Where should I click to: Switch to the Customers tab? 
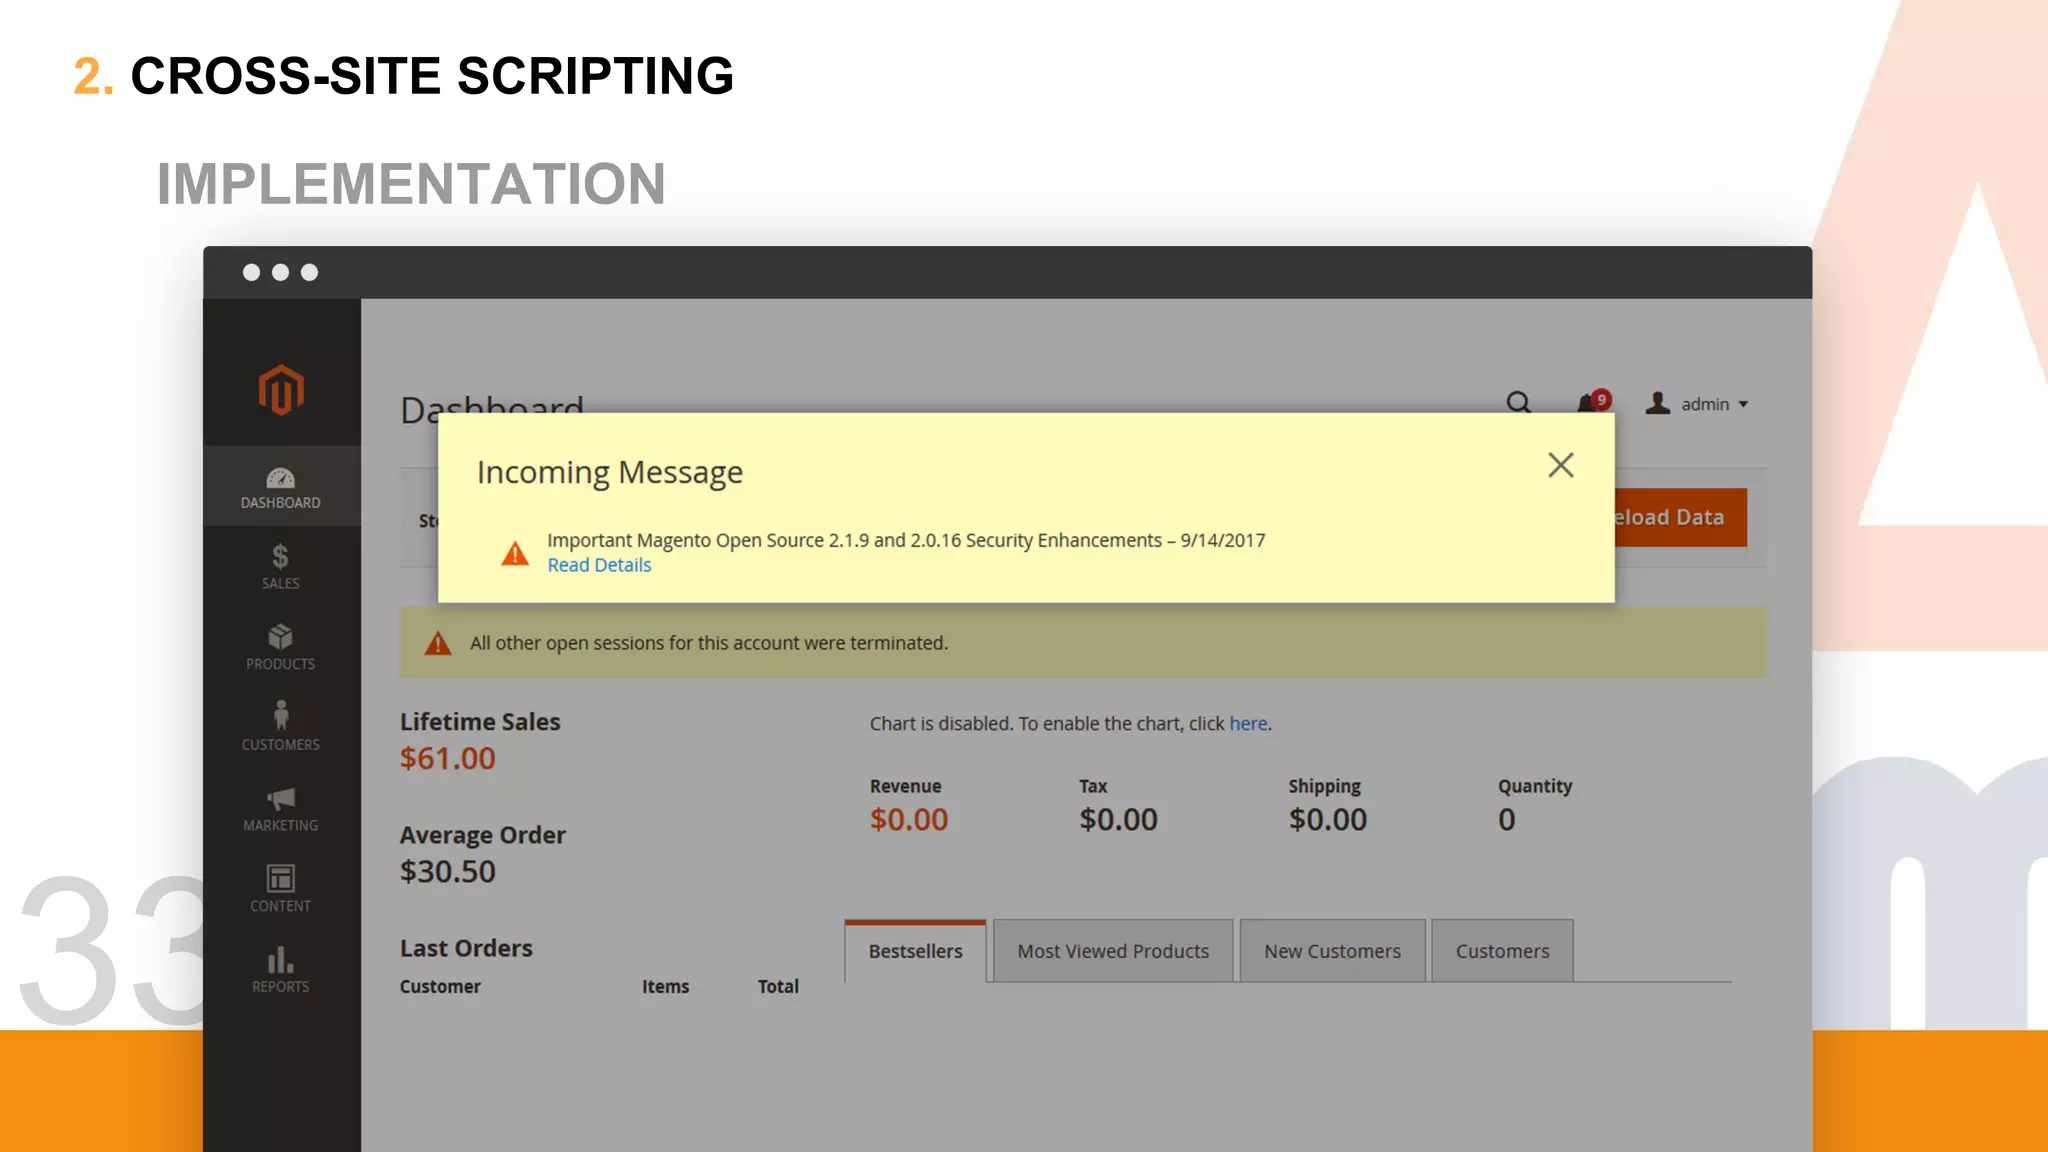1502,951
